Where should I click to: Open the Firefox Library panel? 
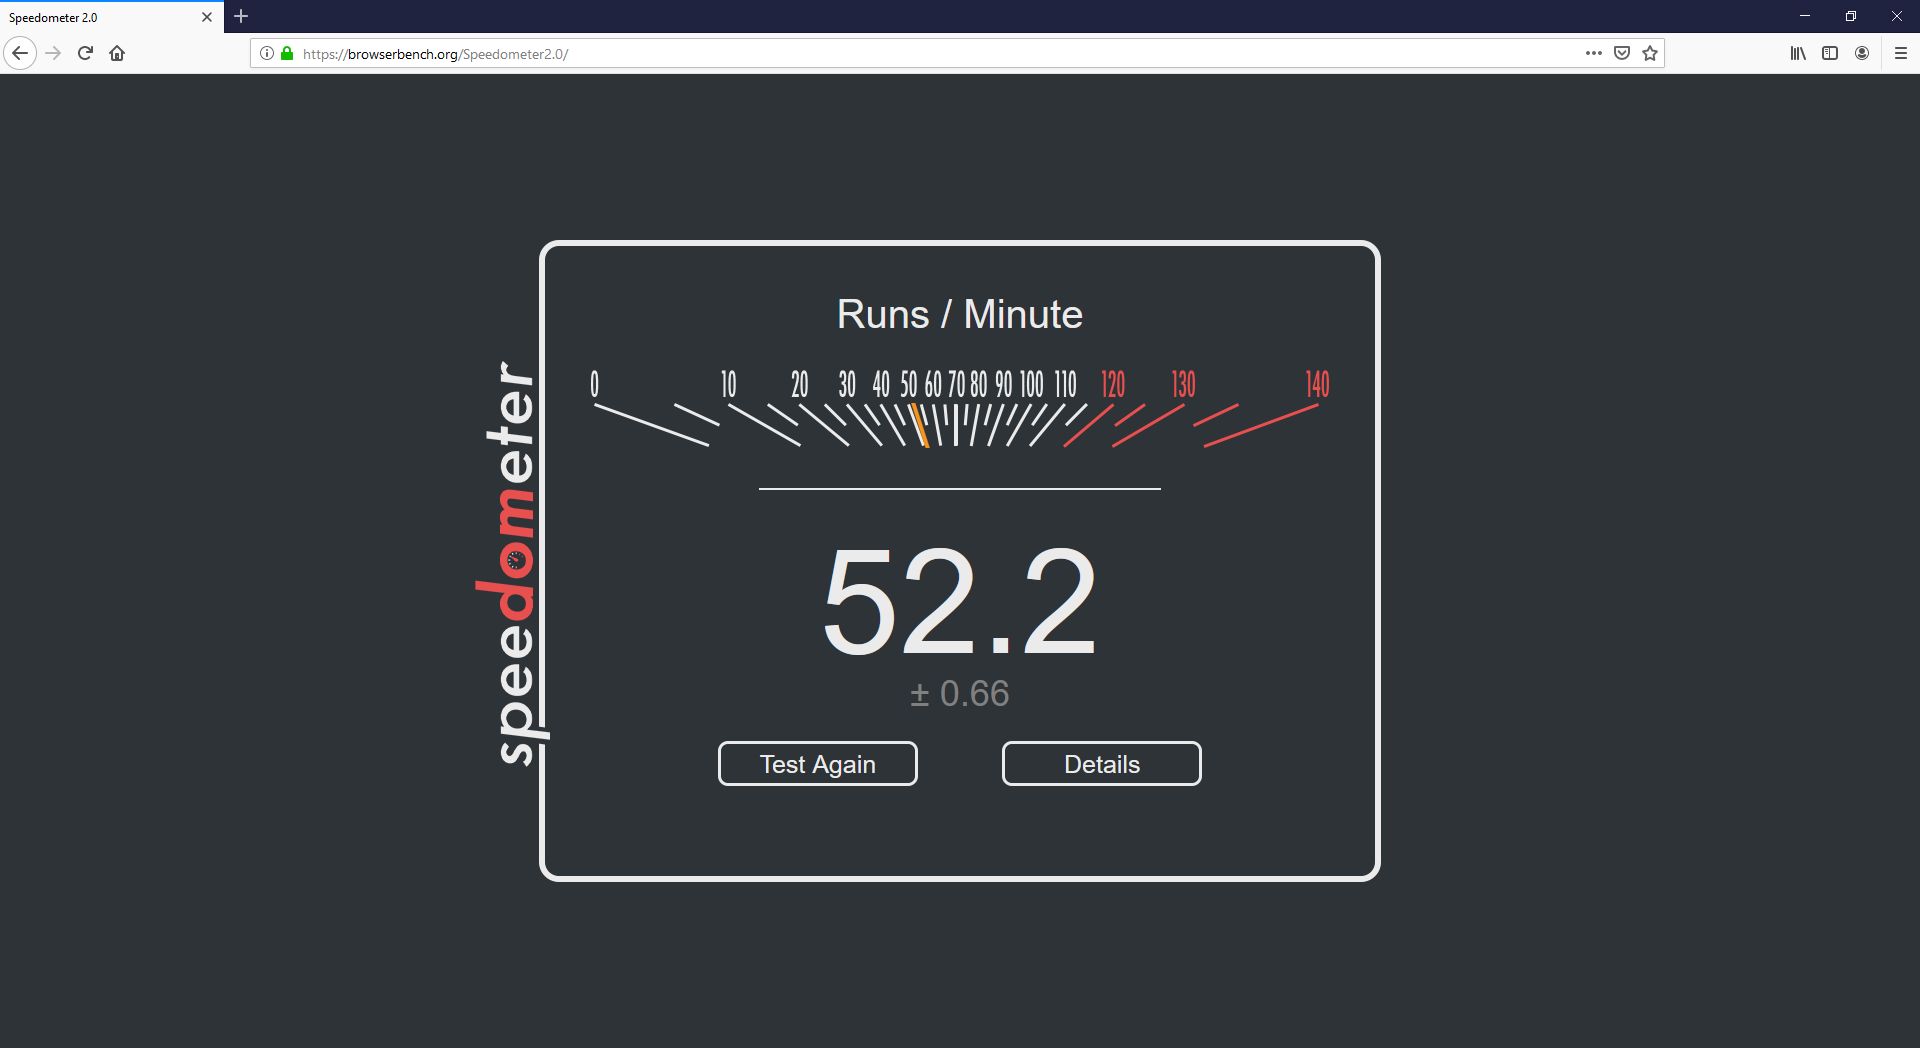(1797, 53)
